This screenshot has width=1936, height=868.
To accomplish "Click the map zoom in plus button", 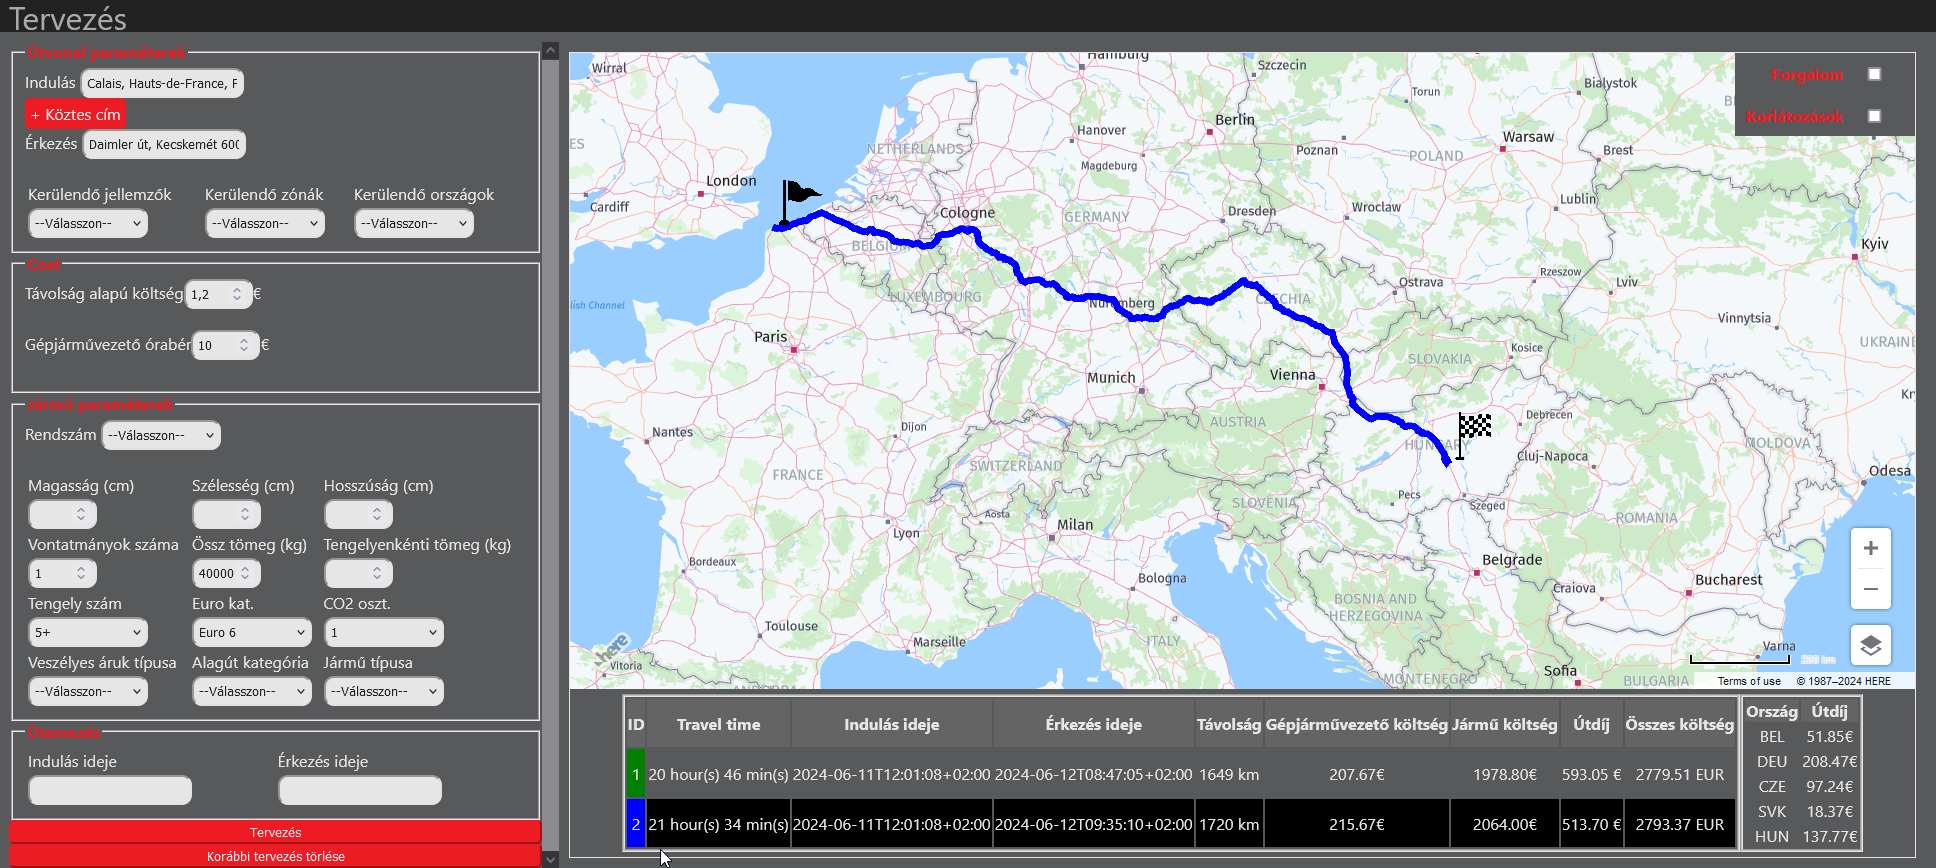I will pos(1870,548).
